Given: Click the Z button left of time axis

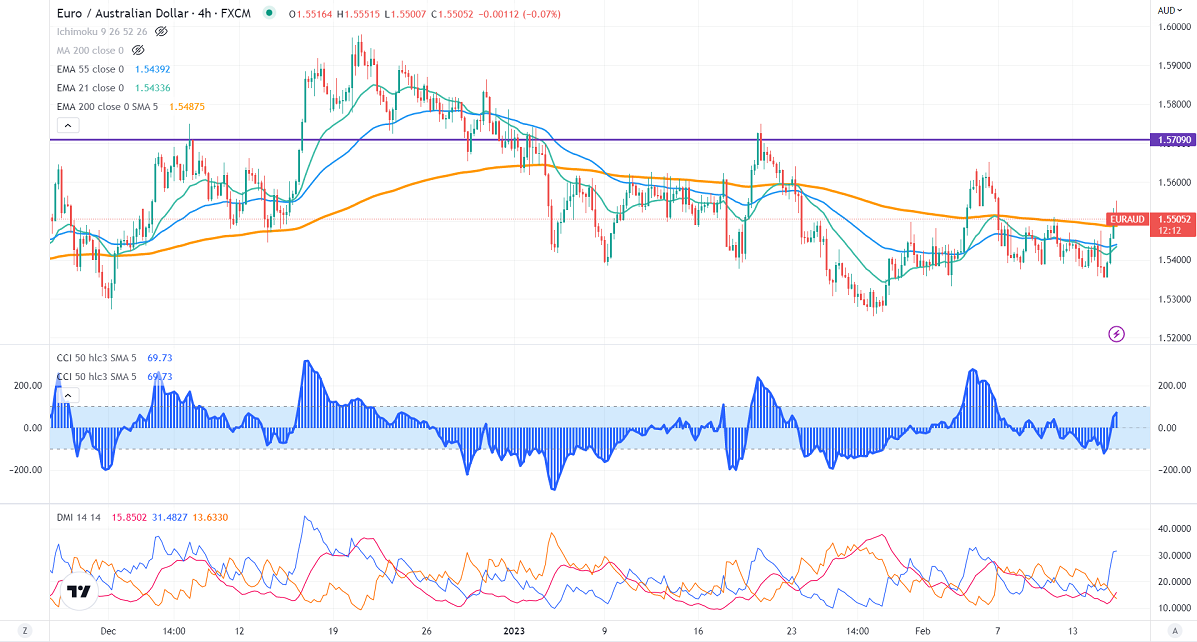Looking at the screenshot, I should (x=24, y=631).
